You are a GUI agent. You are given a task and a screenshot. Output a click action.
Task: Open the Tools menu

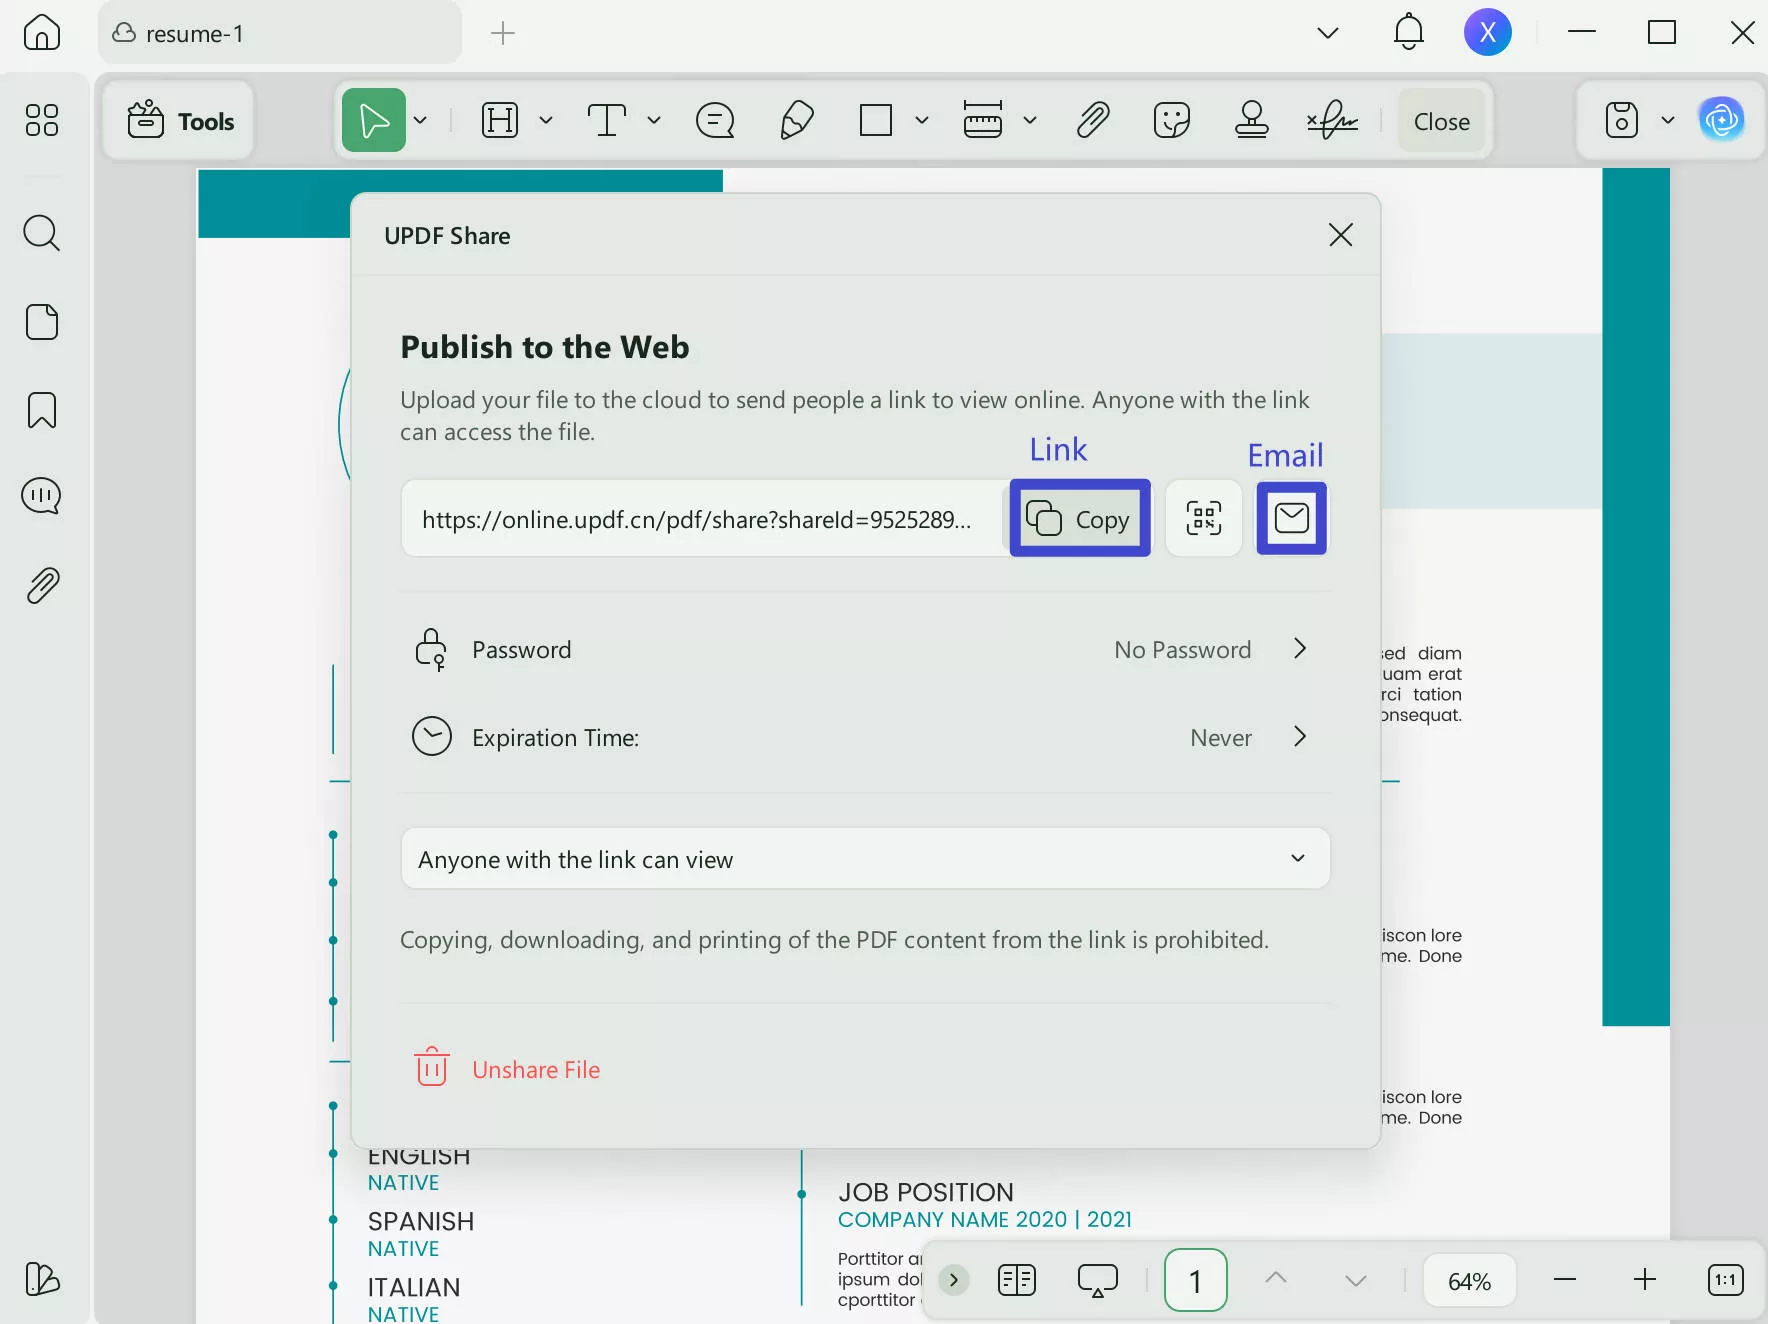(x=180, y=121)
